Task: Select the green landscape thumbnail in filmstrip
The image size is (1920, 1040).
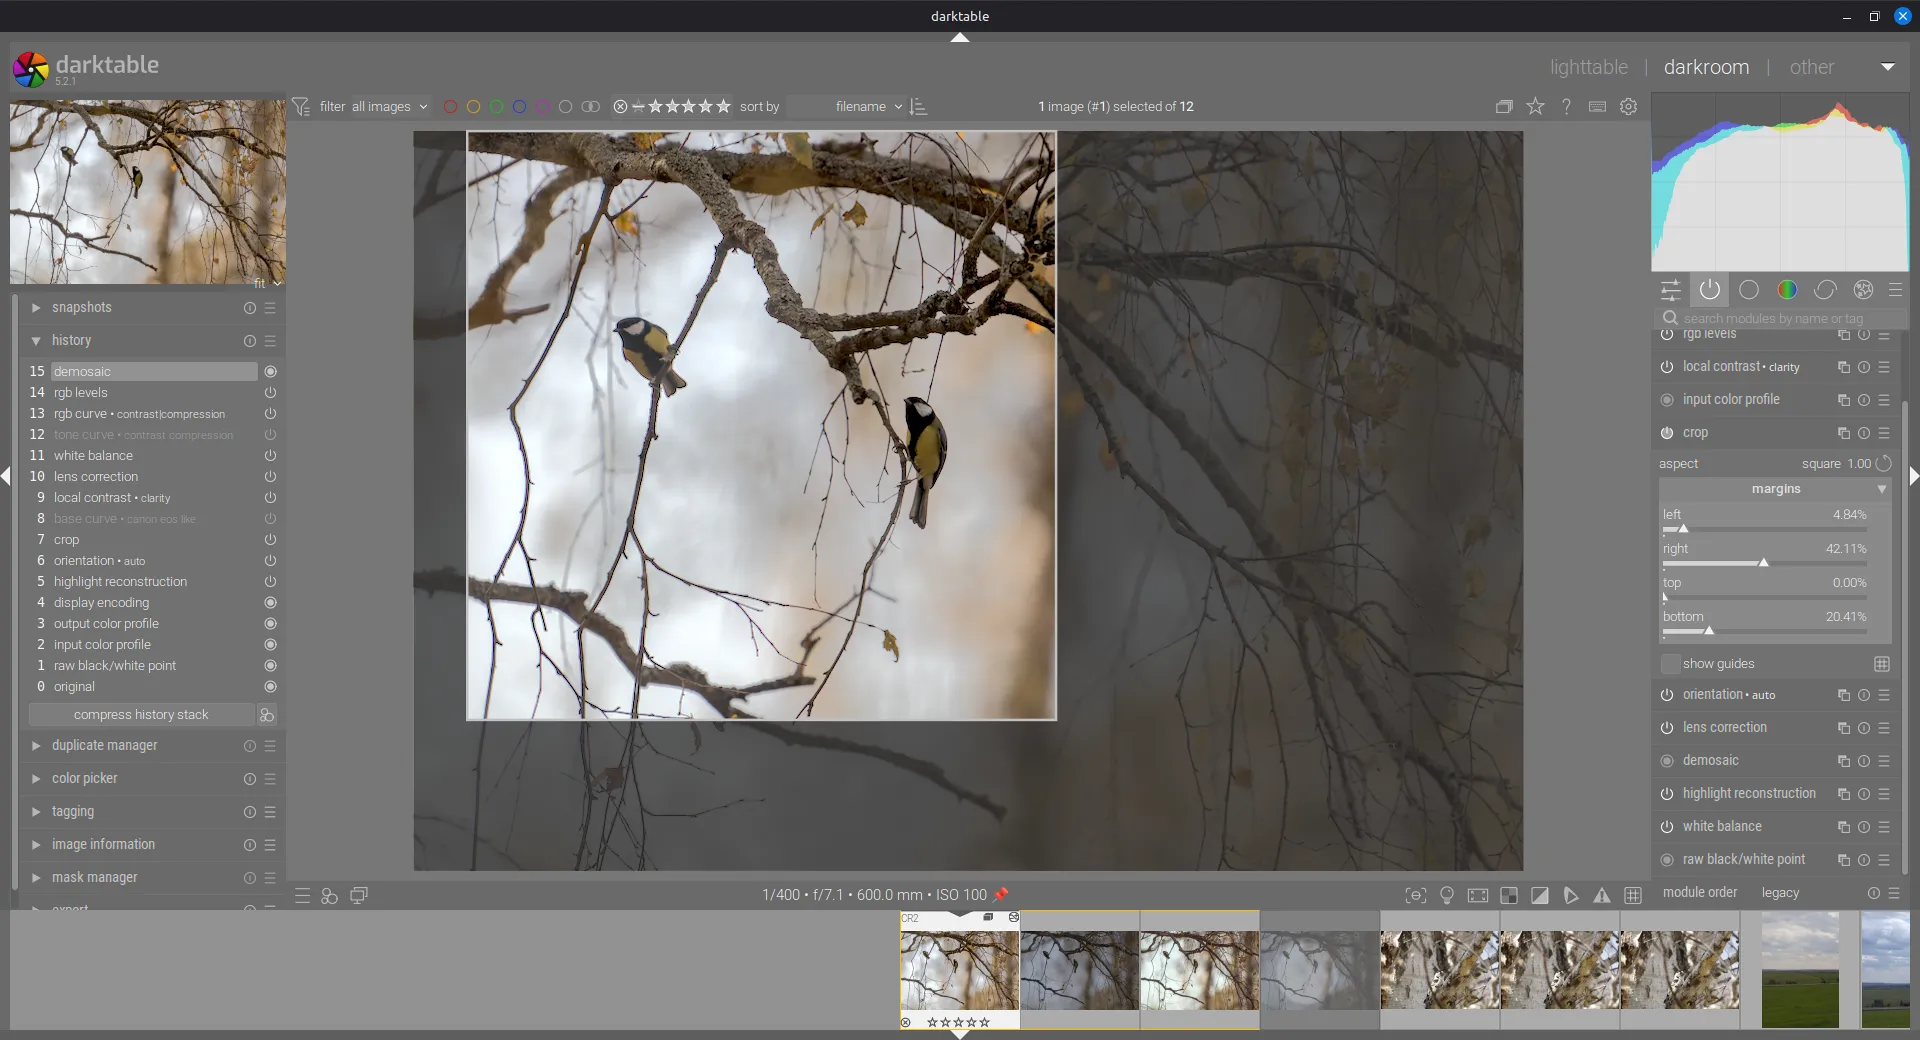Action: [x=1799, y=970]
